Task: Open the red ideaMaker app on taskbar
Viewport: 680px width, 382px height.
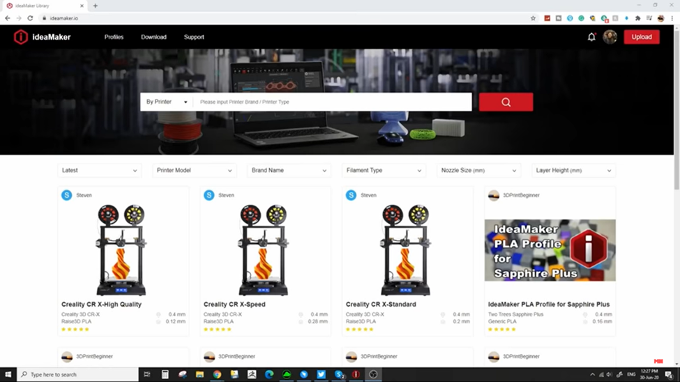Action: (x=356, y=374)
